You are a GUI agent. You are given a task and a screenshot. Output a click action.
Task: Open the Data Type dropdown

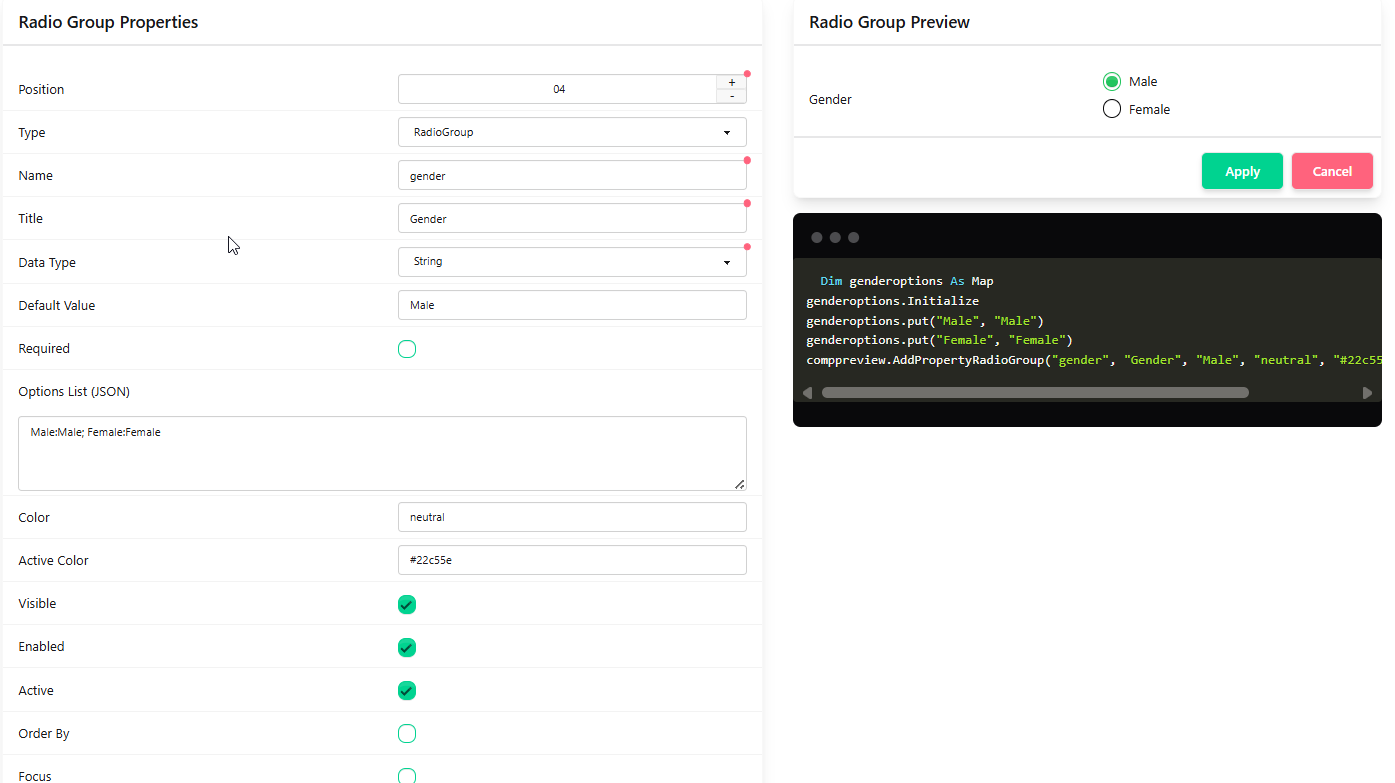tap(572, 262)
